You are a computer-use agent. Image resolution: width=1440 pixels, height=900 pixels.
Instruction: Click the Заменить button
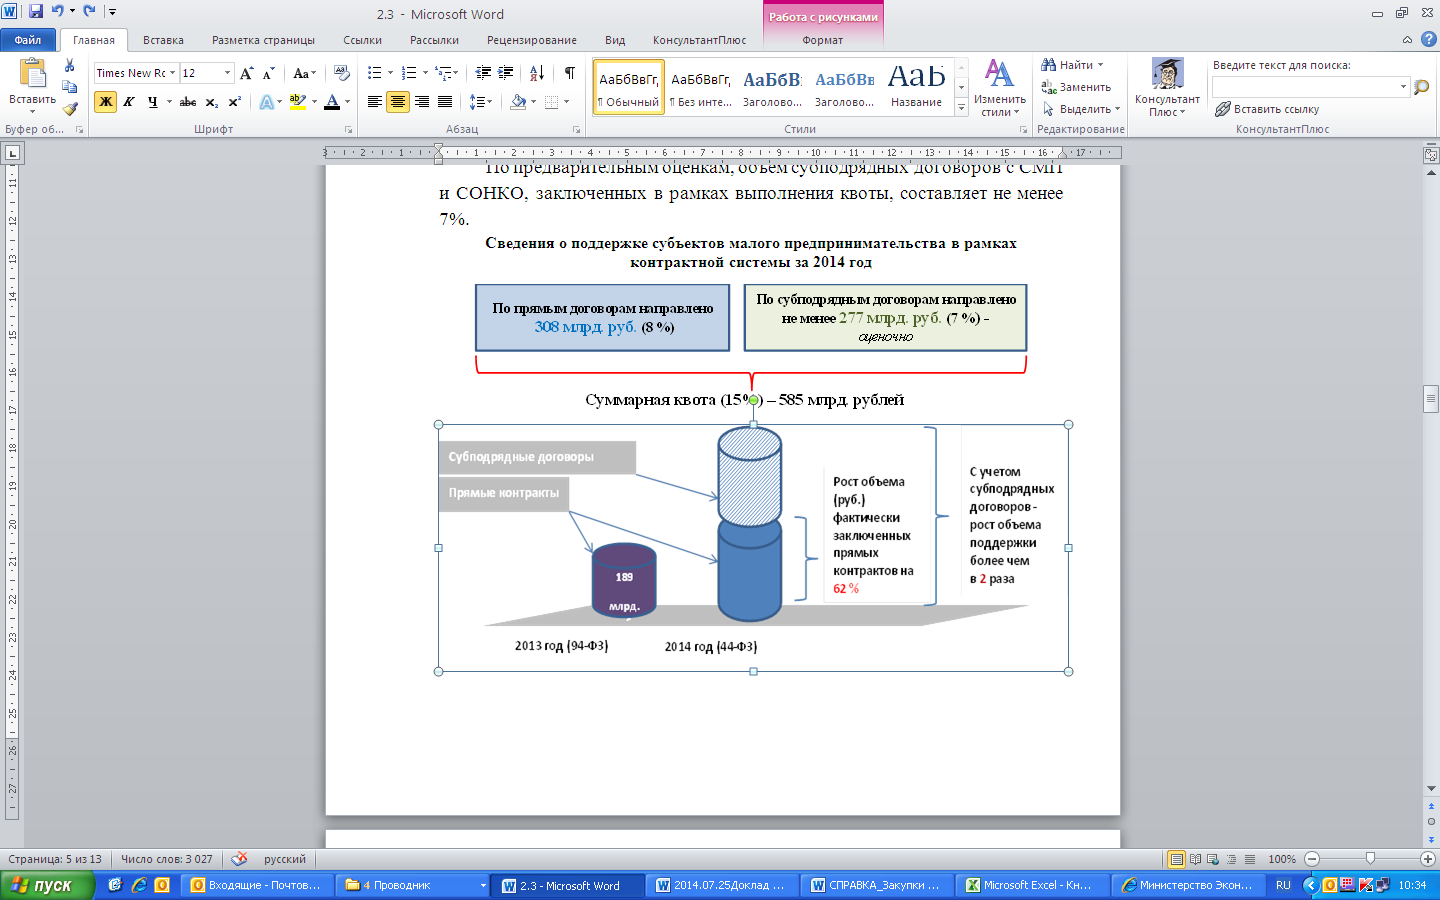point(1076,87)
